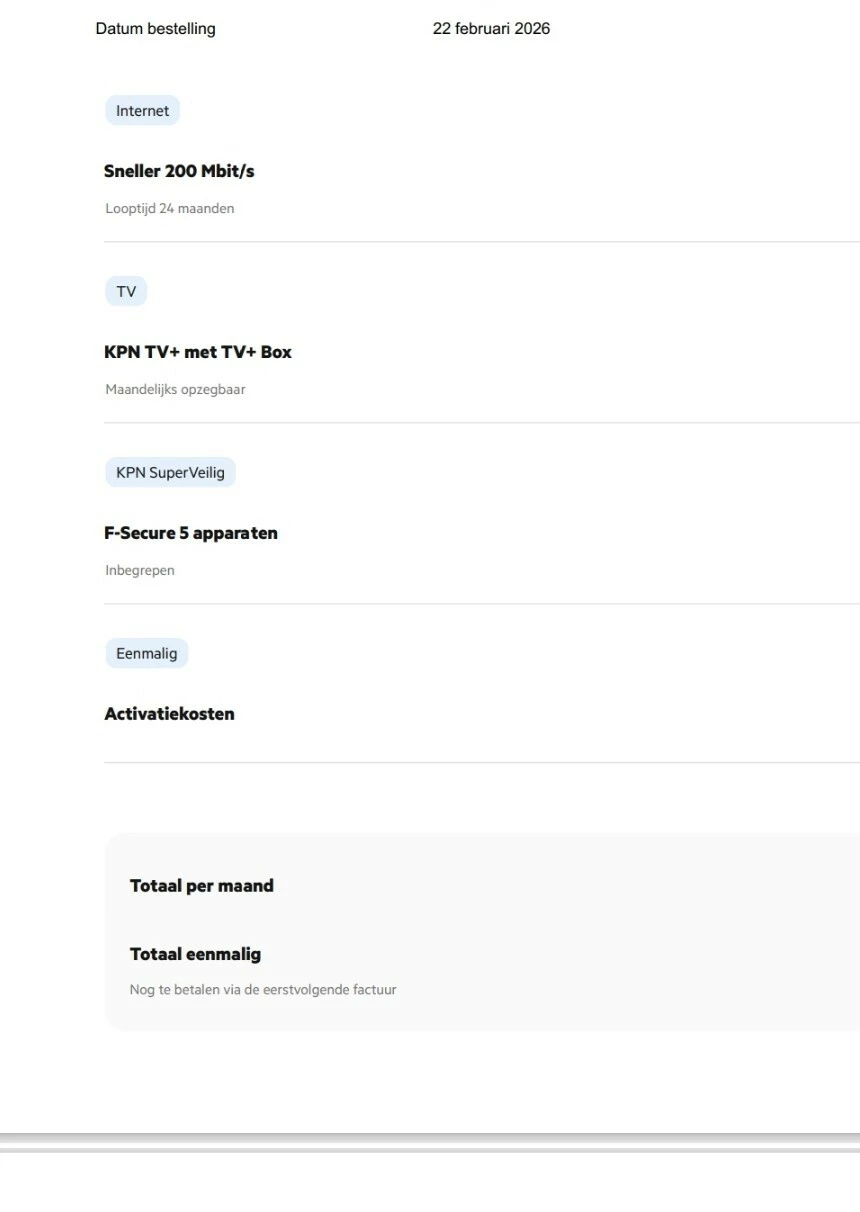Click the Nog te betalen factuur note
Image resolution: width=860 pixels, height=1212 pixels.
(x=263, y=990)
